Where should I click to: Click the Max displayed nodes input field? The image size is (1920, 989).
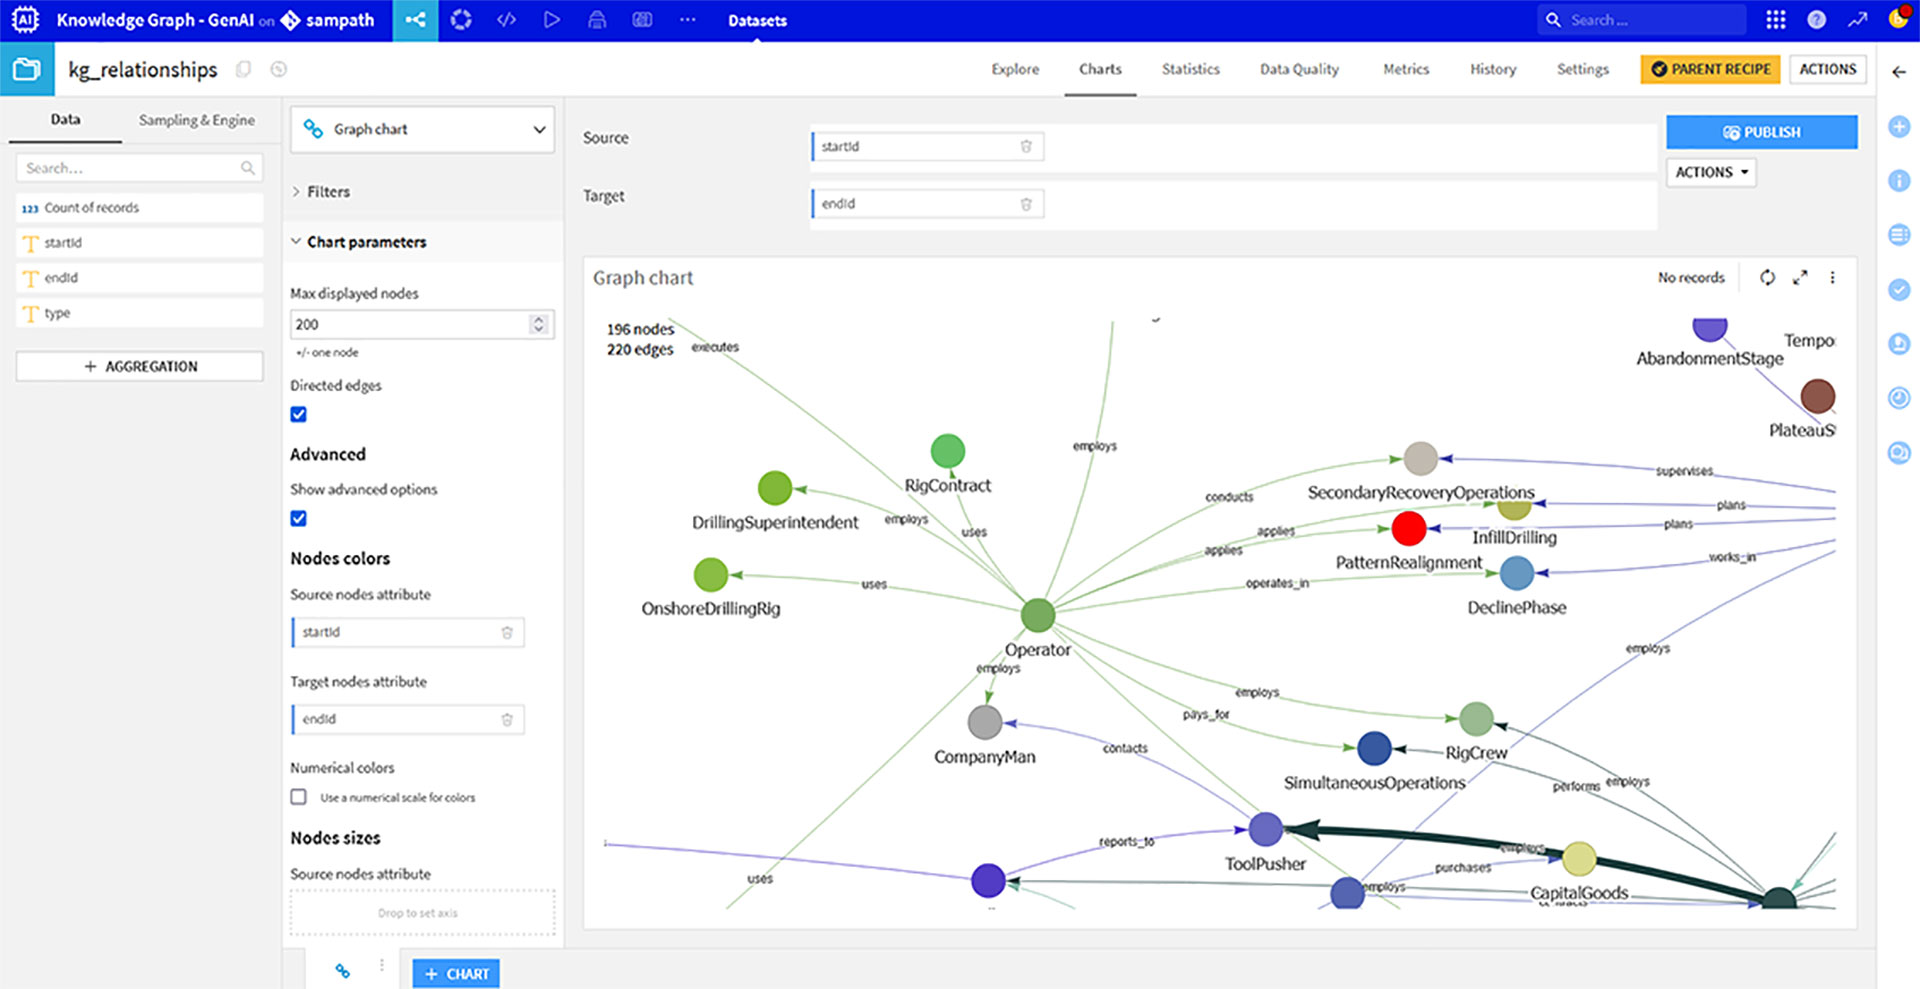point(410,324)
